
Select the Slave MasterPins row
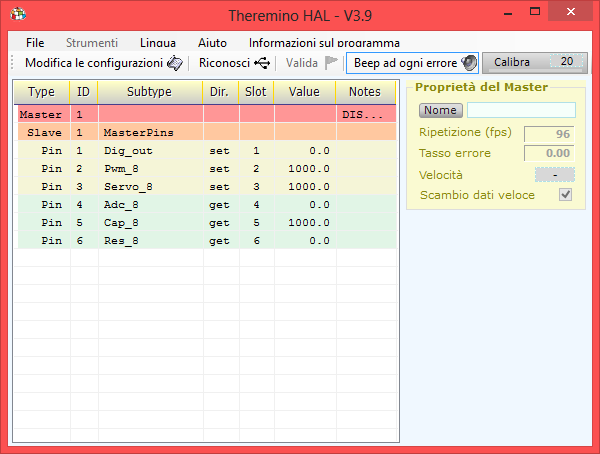point(207,132)
